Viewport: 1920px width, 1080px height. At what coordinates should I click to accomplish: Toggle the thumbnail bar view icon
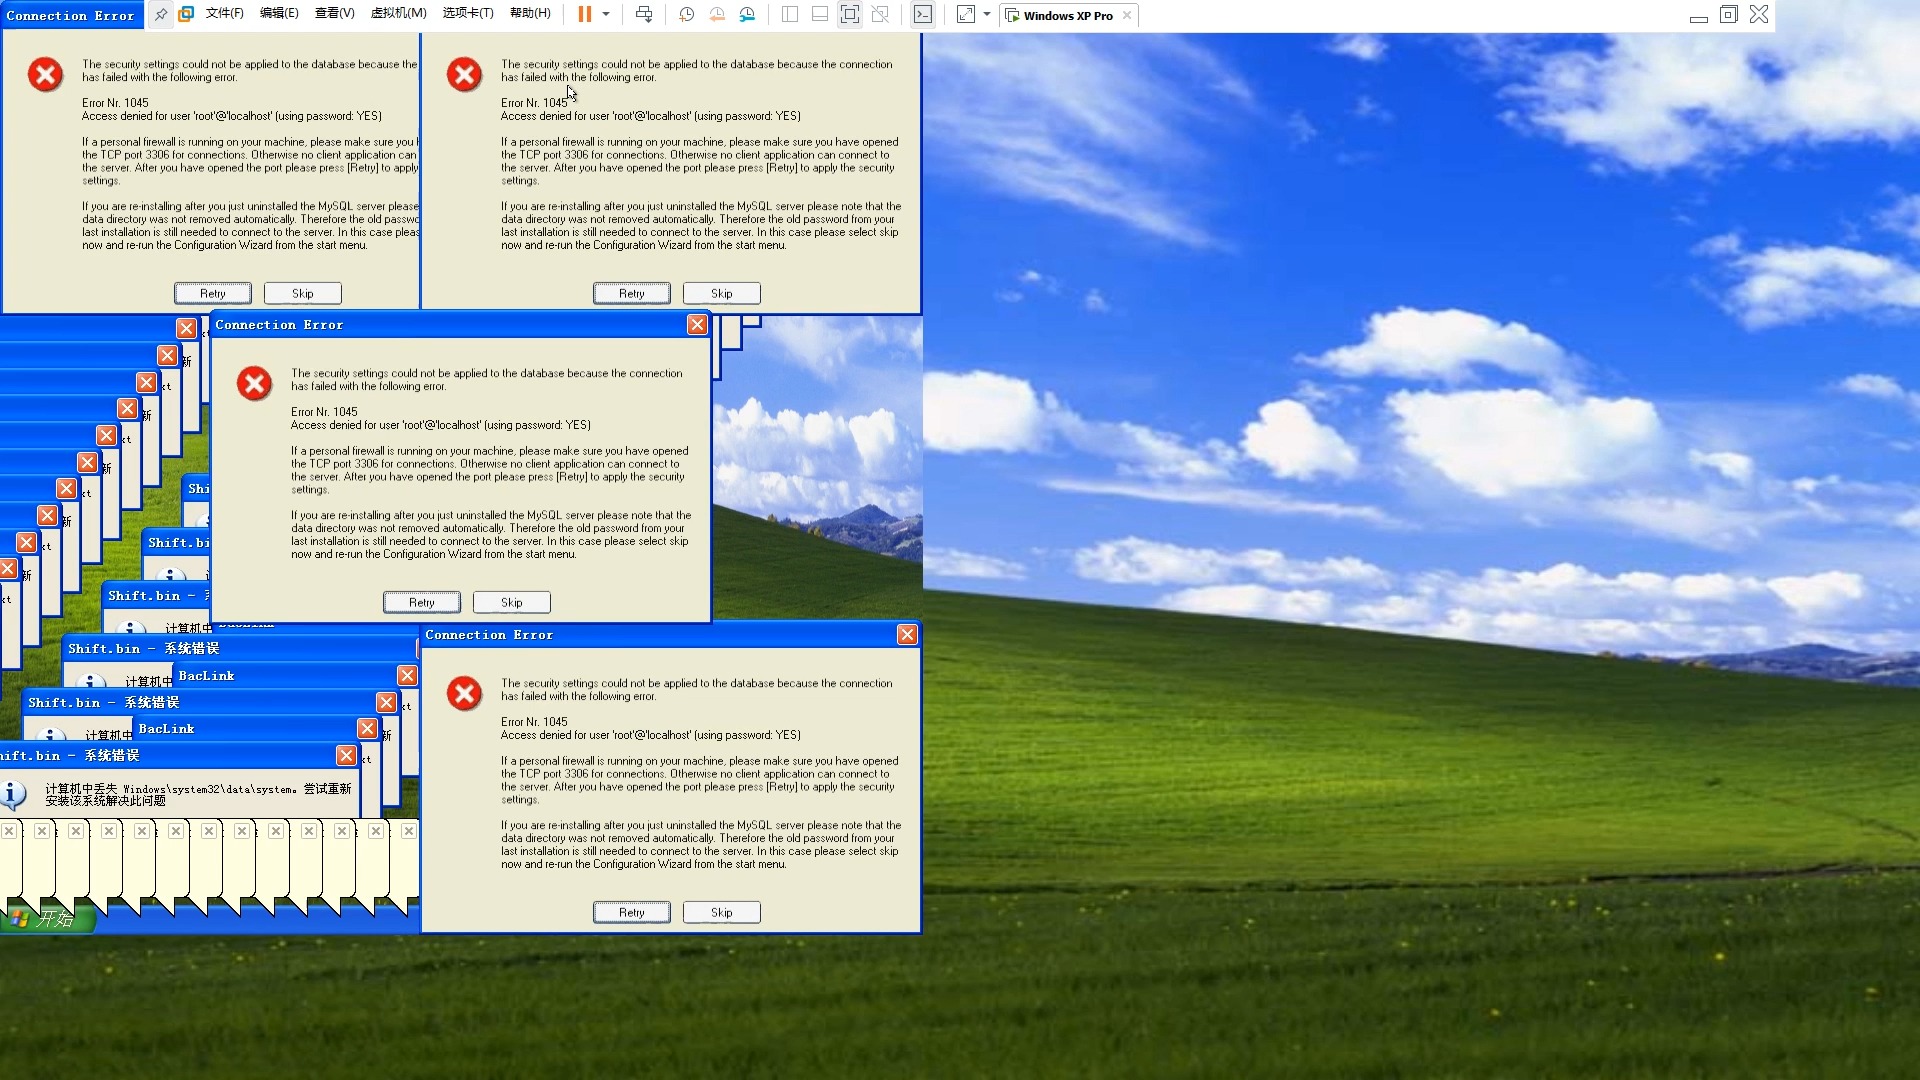coord(819,14)
